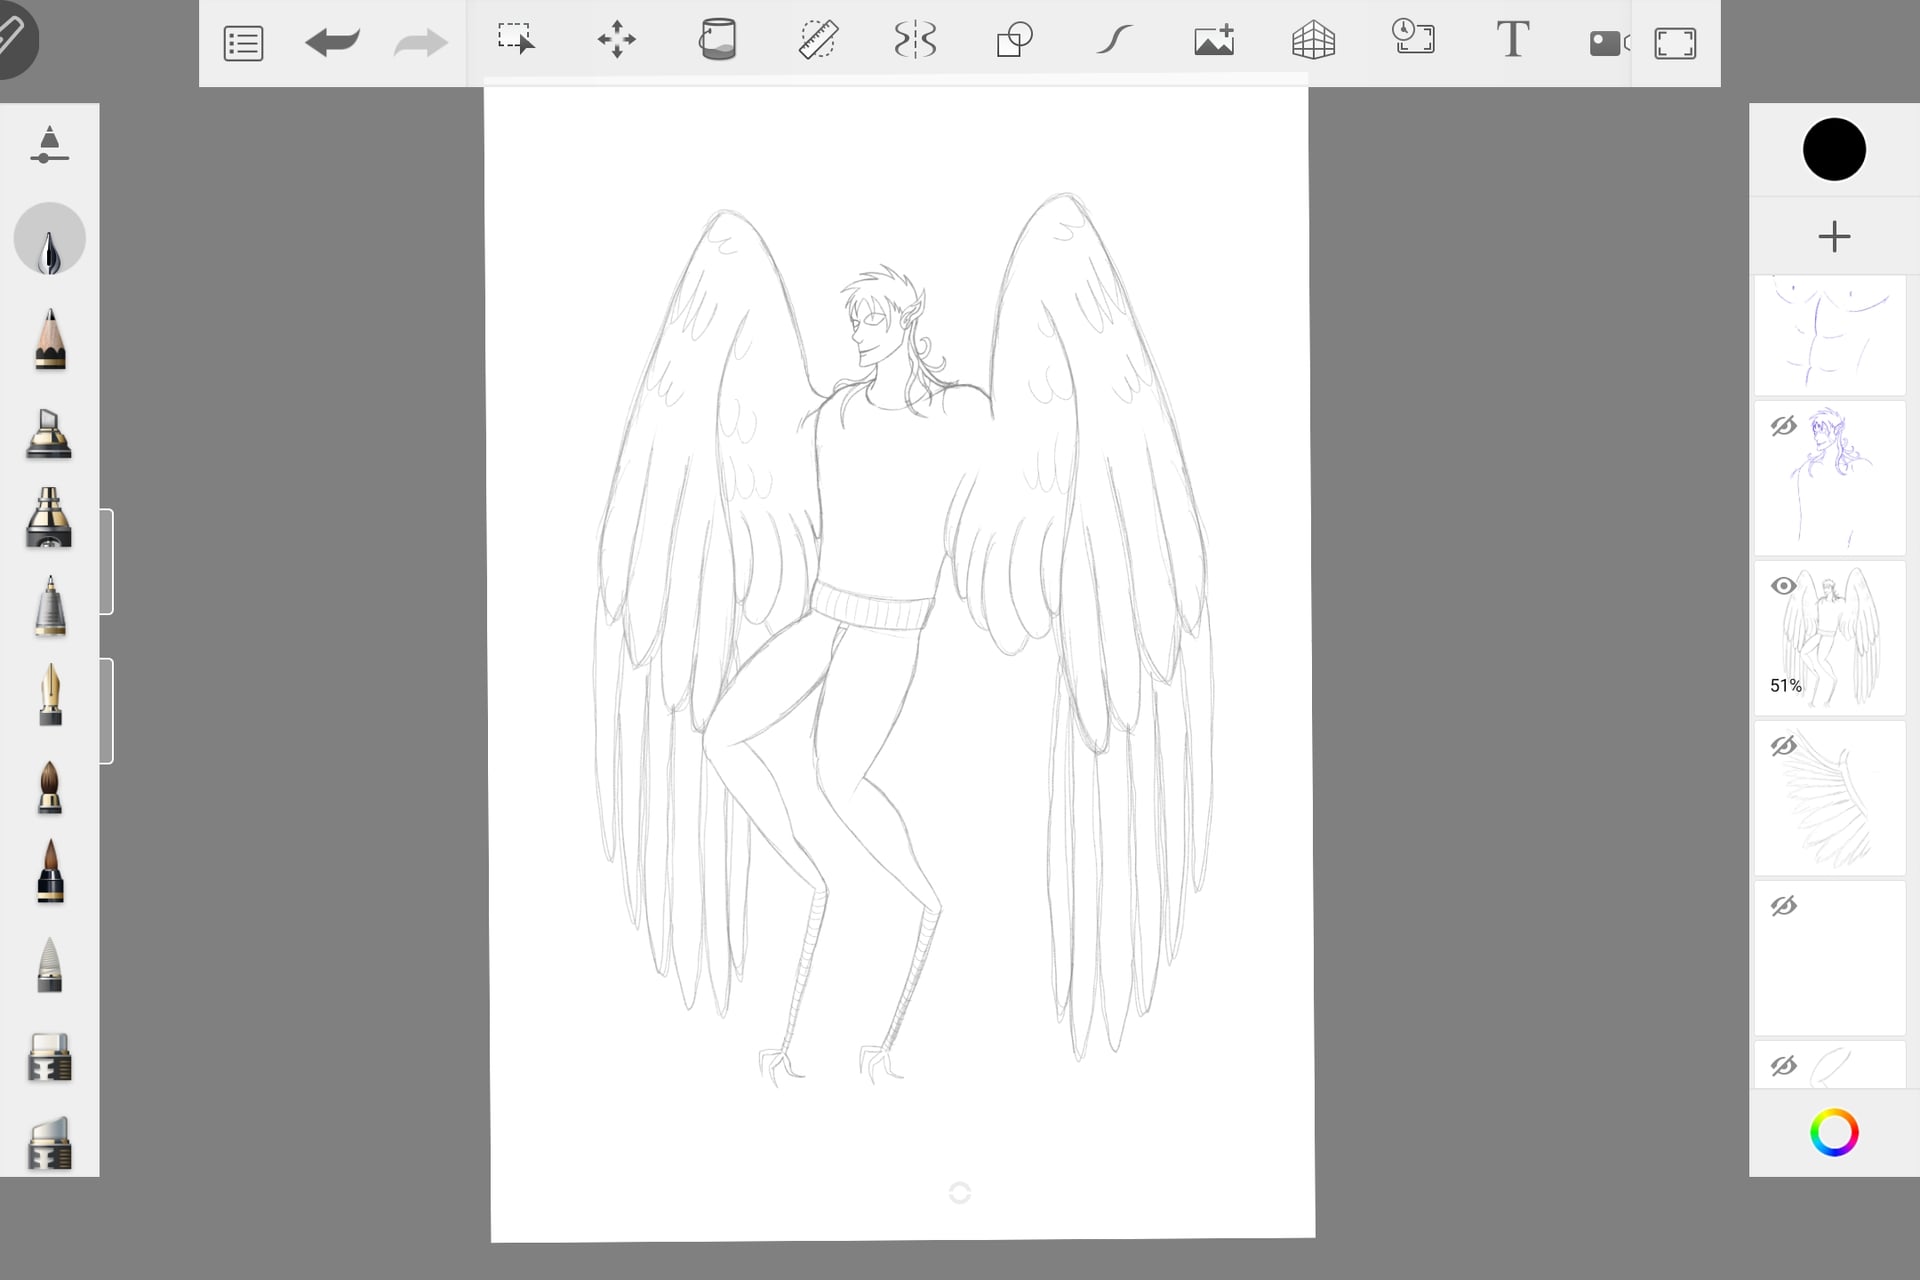Image resolution: width=1920 pixels, height=1280 pixels.
Task: Click the brush opacity slider handle
Action: click(x=106, y=711)
